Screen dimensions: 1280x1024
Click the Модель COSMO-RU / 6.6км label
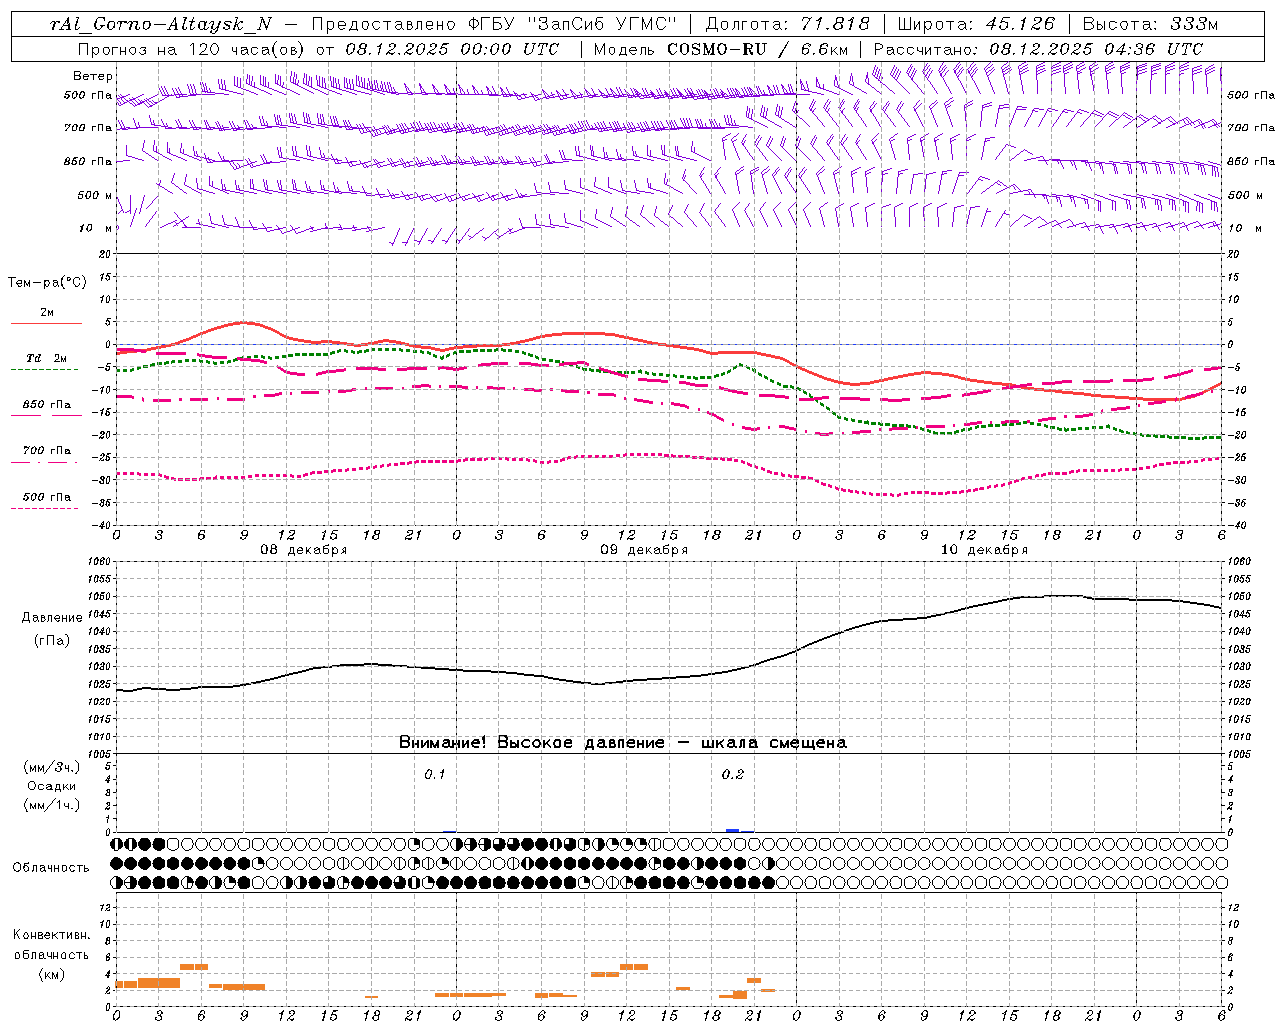click(x=721, y=49)
